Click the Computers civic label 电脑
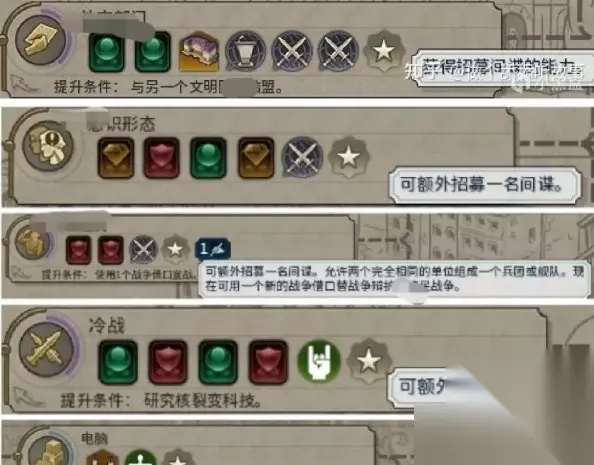Image resolution: width=594 pixels, height=465 pixels. [x=95, y=439]
